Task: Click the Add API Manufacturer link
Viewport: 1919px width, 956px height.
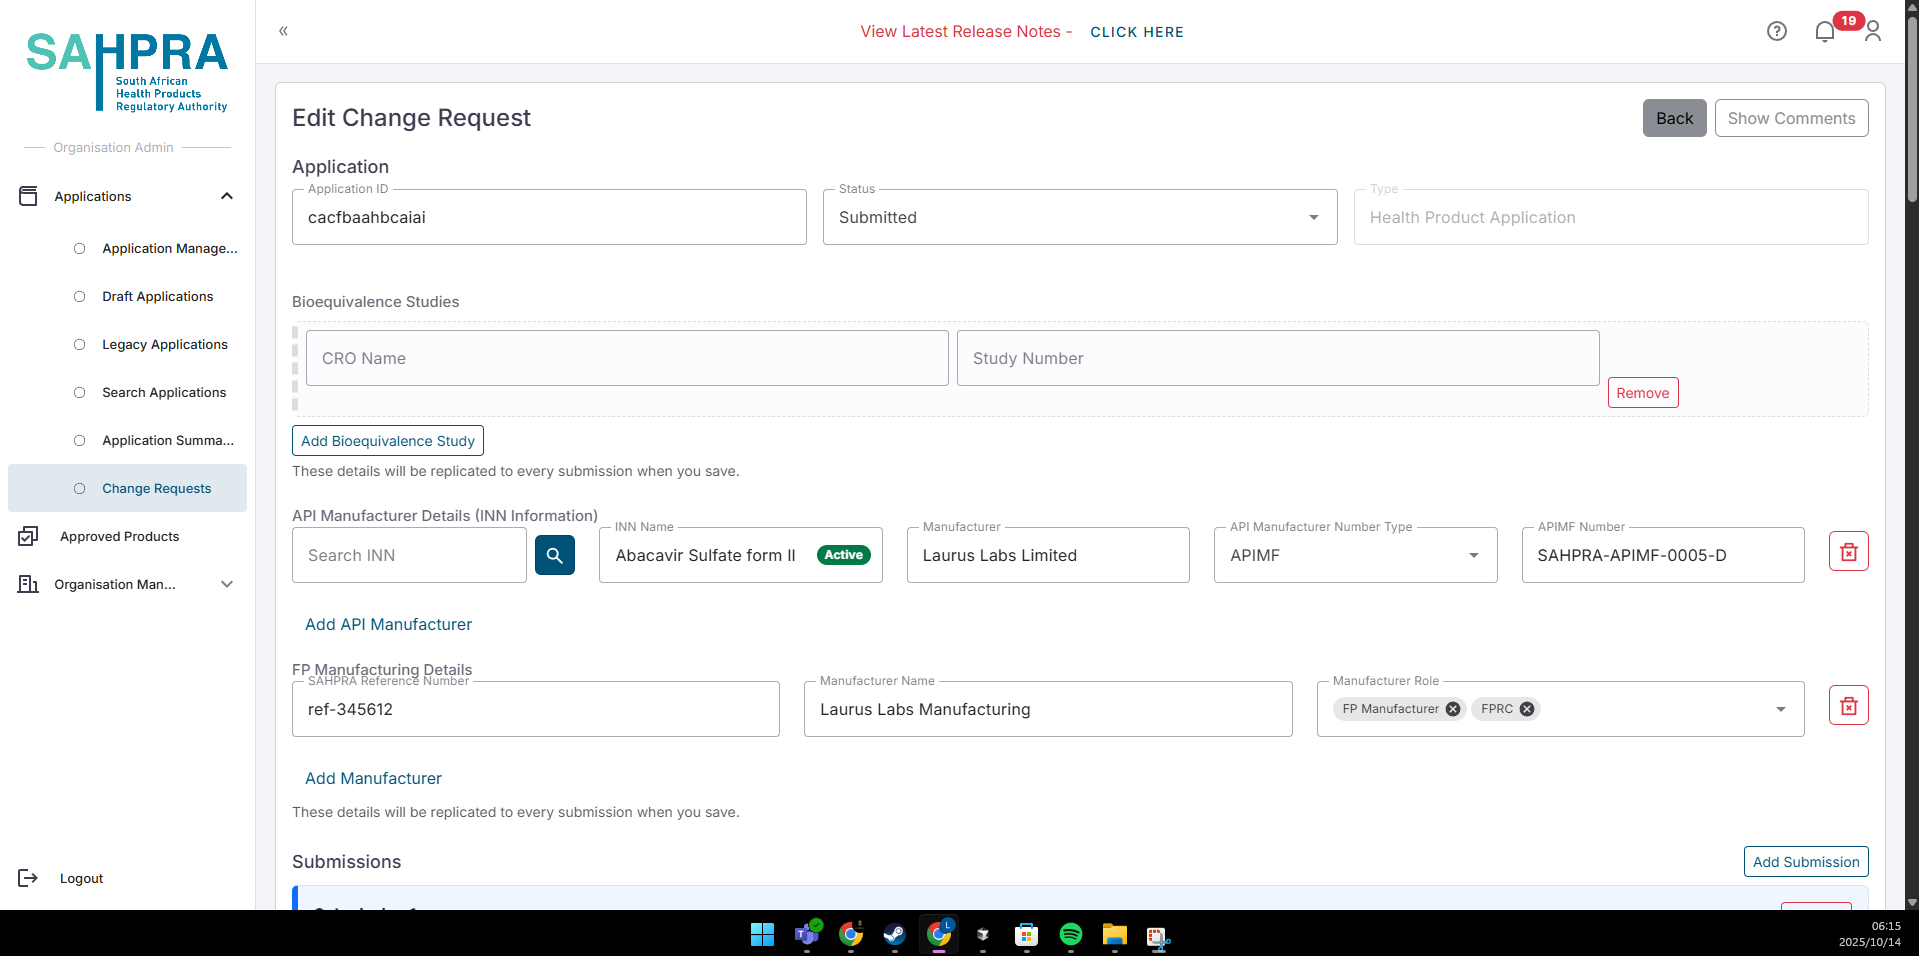Action: point(388,625)
